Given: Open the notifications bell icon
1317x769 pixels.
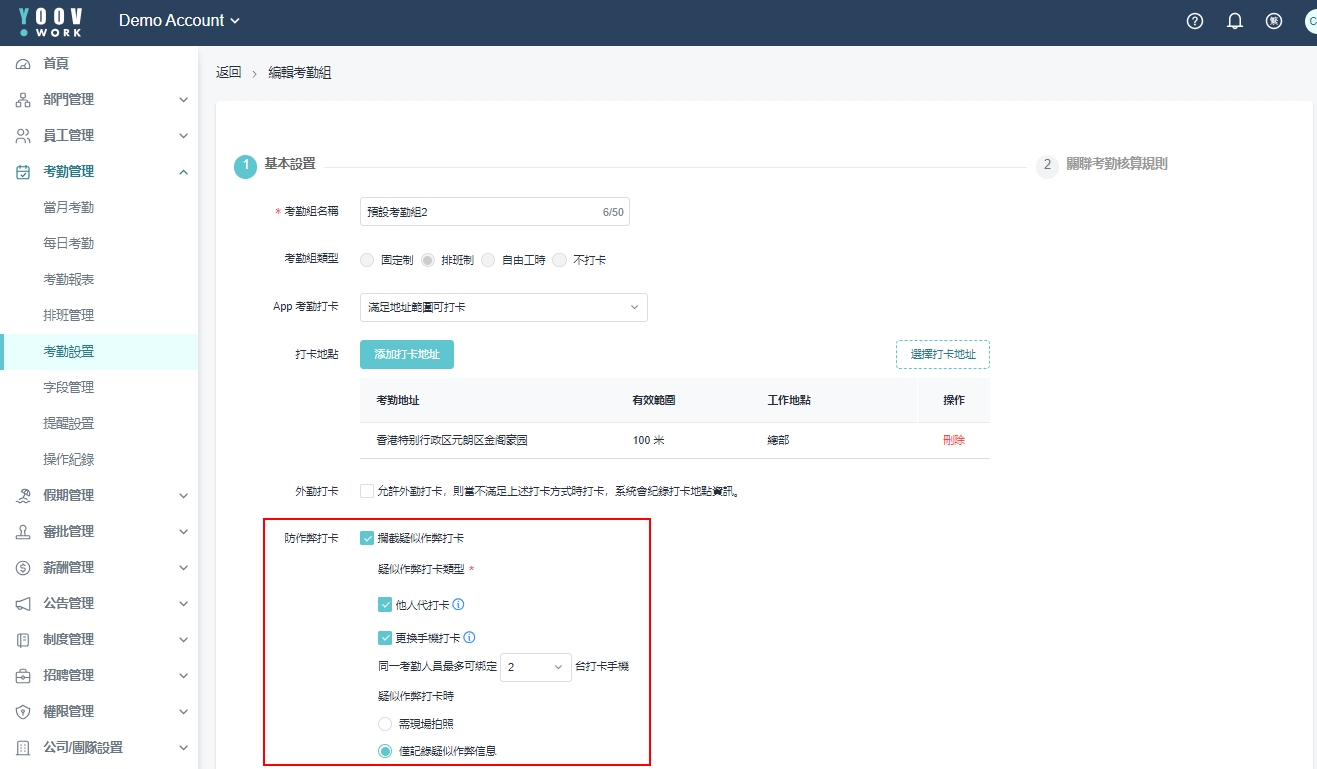Looking at the screenshot, I should (x=1235, y=21).
